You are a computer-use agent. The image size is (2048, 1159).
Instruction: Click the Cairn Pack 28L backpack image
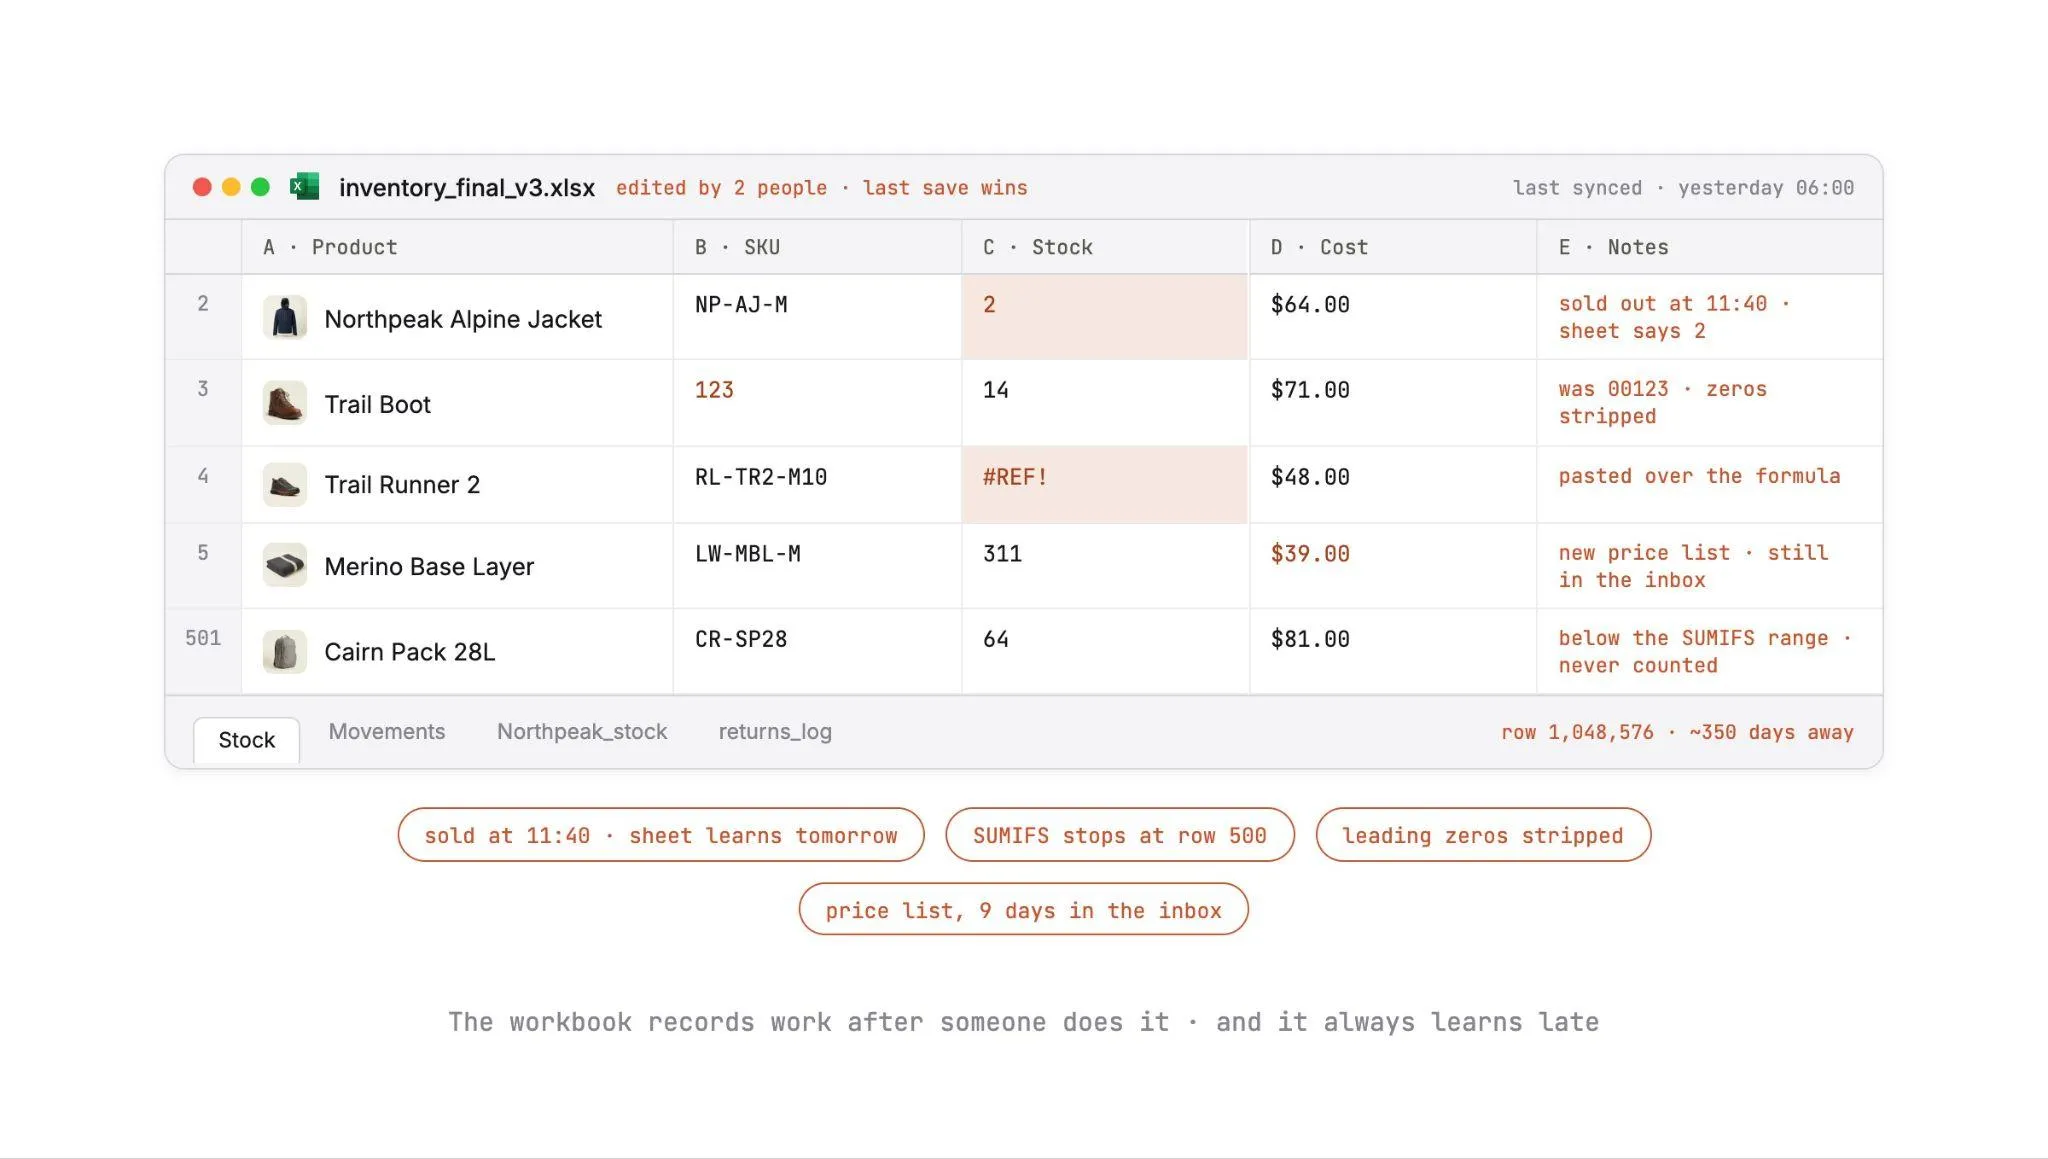click(x=285, y=652)
